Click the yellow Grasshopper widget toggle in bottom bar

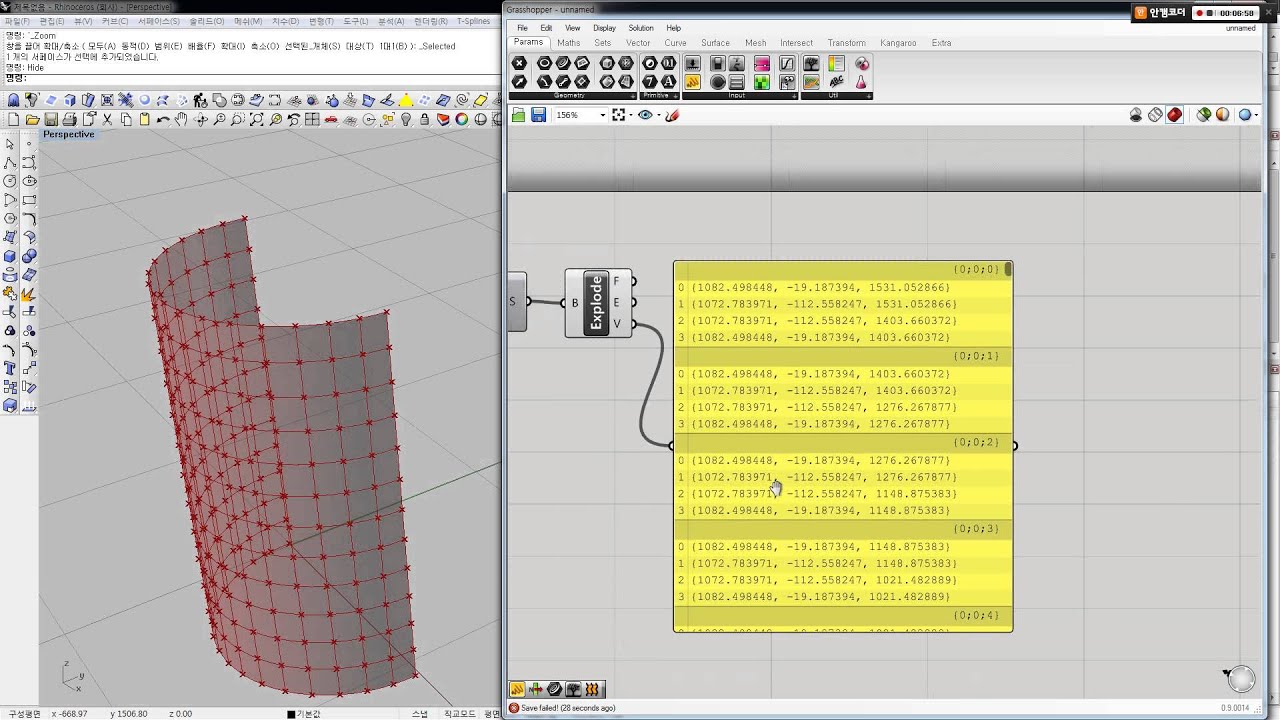[x=517, y=689]
